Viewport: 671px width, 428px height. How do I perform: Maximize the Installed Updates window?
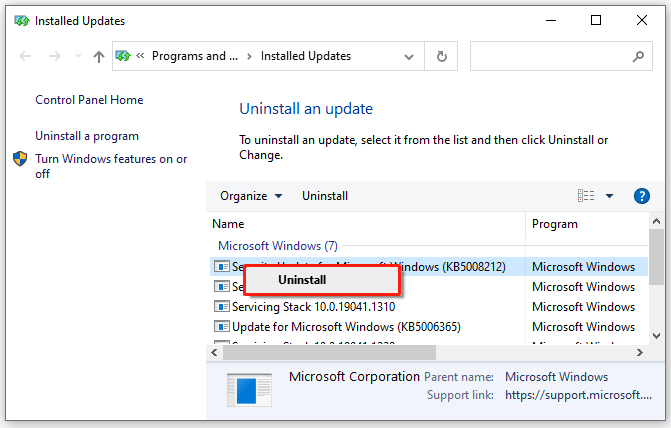click(x=596, y=20)
